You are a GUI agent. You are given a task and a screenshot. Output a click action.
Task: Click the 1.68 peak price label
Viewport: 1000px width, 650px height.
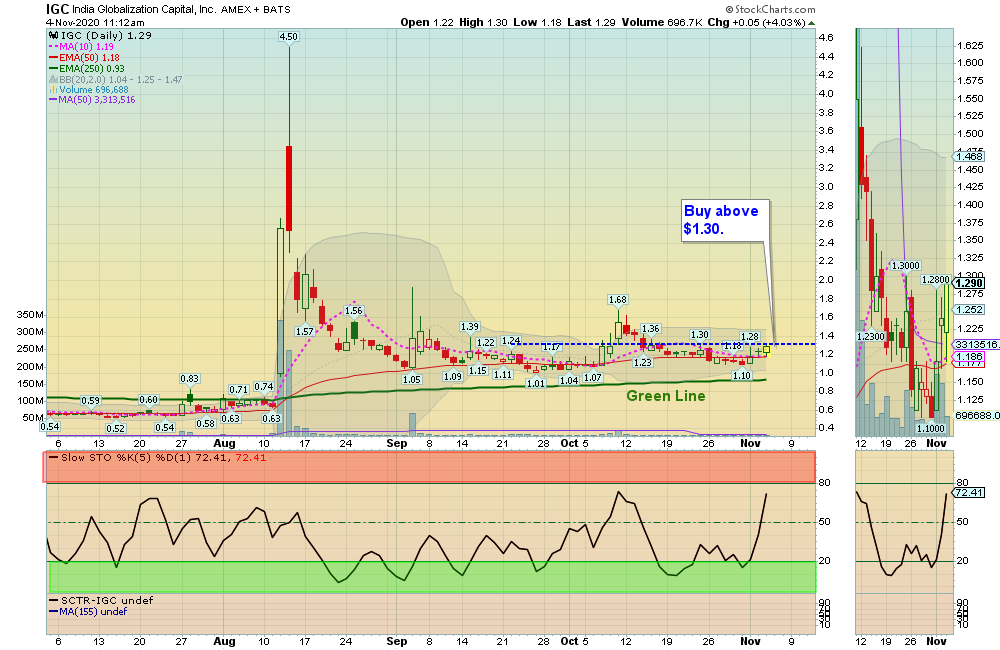[x=617, y=299]
